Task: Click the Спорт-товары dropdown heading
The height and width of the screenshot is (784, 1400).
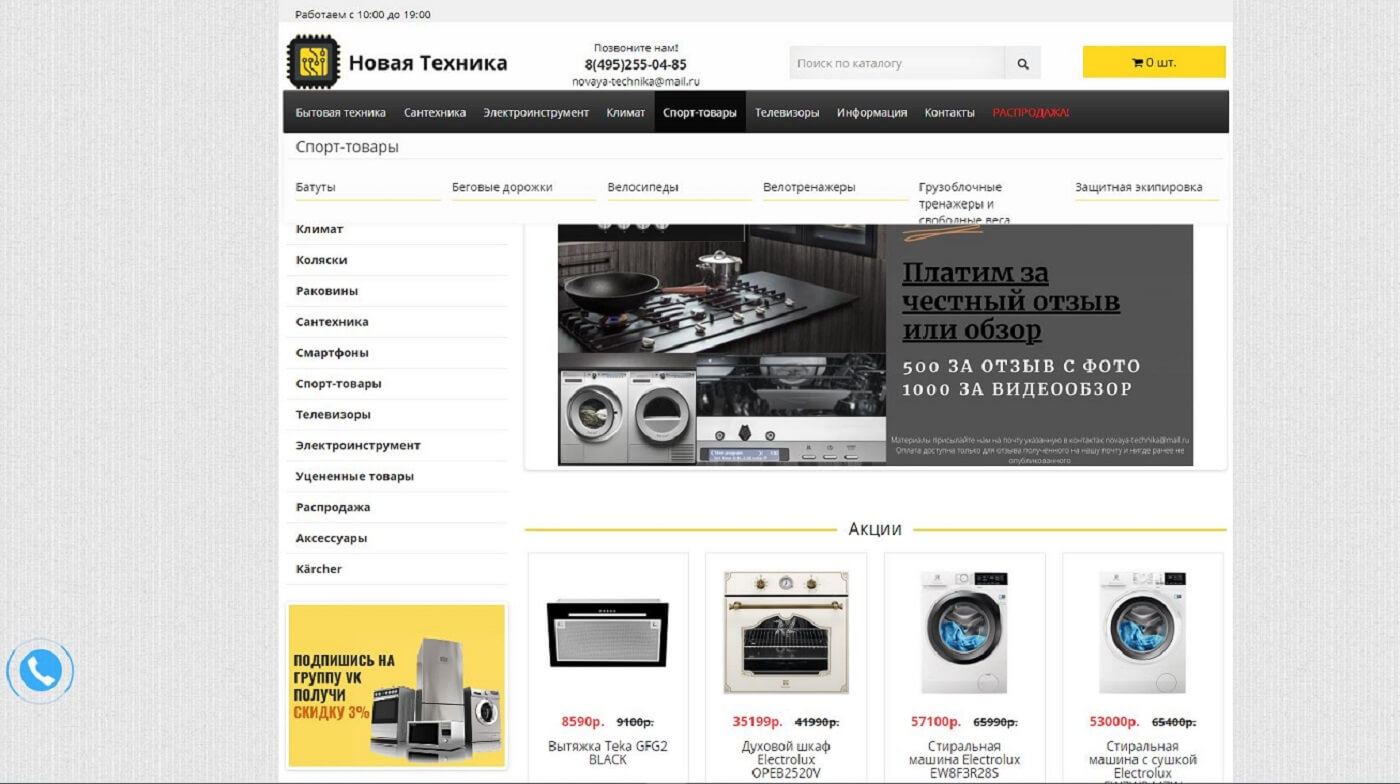Action: pos(347,147)
